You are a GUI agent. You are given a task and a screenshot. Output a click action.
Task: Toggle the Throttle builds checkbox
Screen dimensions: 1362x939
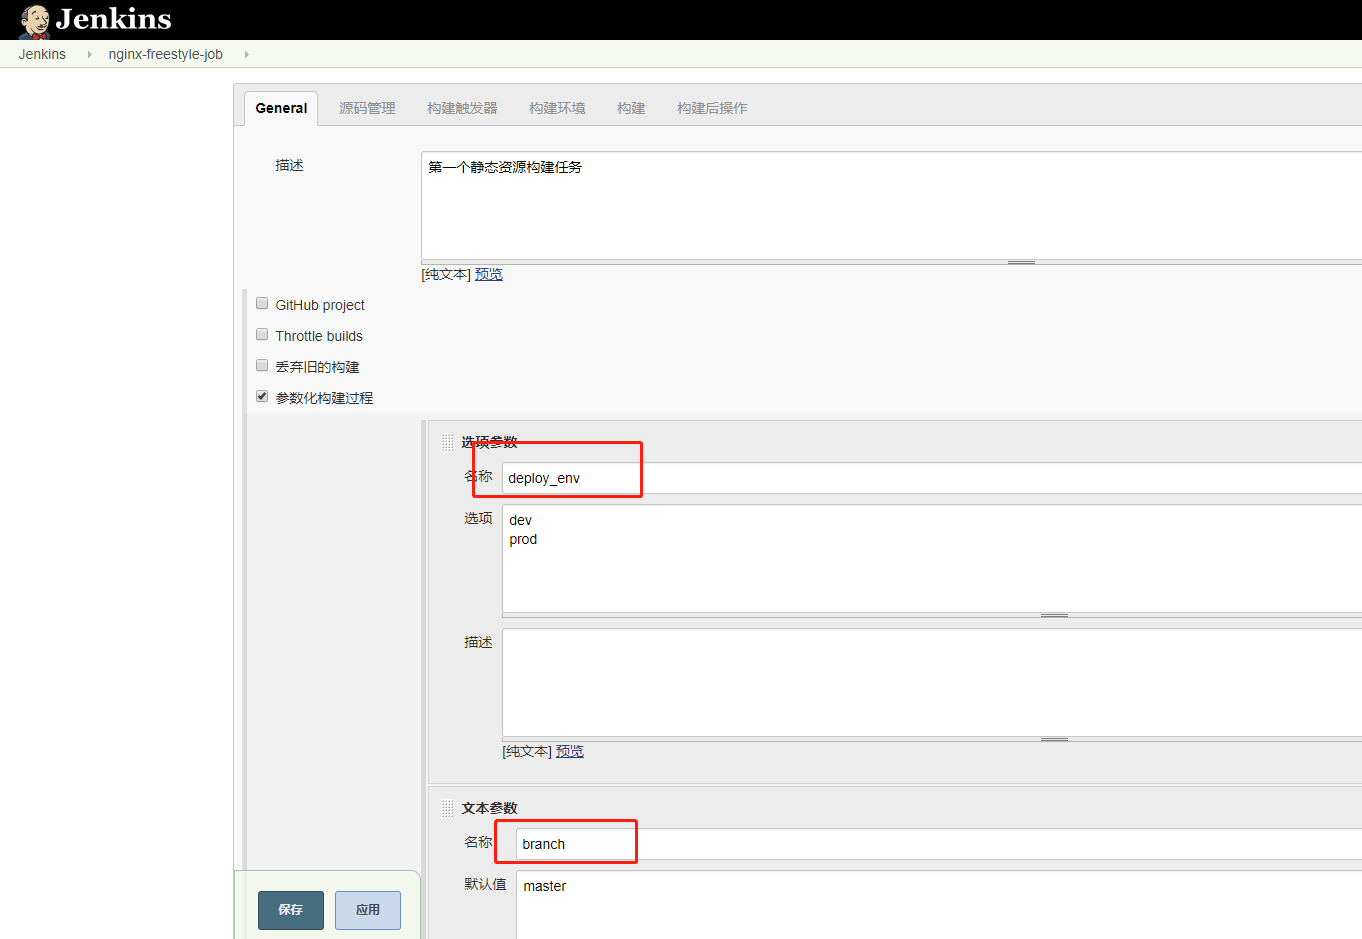pyautogui.click(x=262, y=335)
